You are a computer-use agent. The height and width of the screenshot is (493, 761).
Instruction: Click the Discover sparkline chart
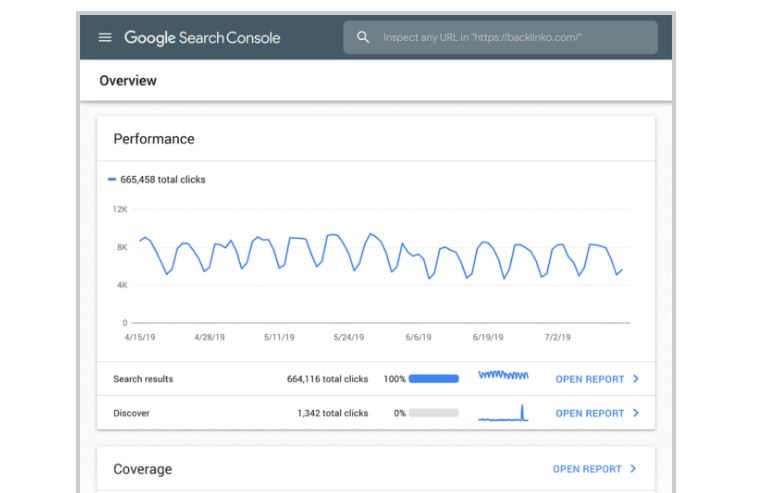503,413
